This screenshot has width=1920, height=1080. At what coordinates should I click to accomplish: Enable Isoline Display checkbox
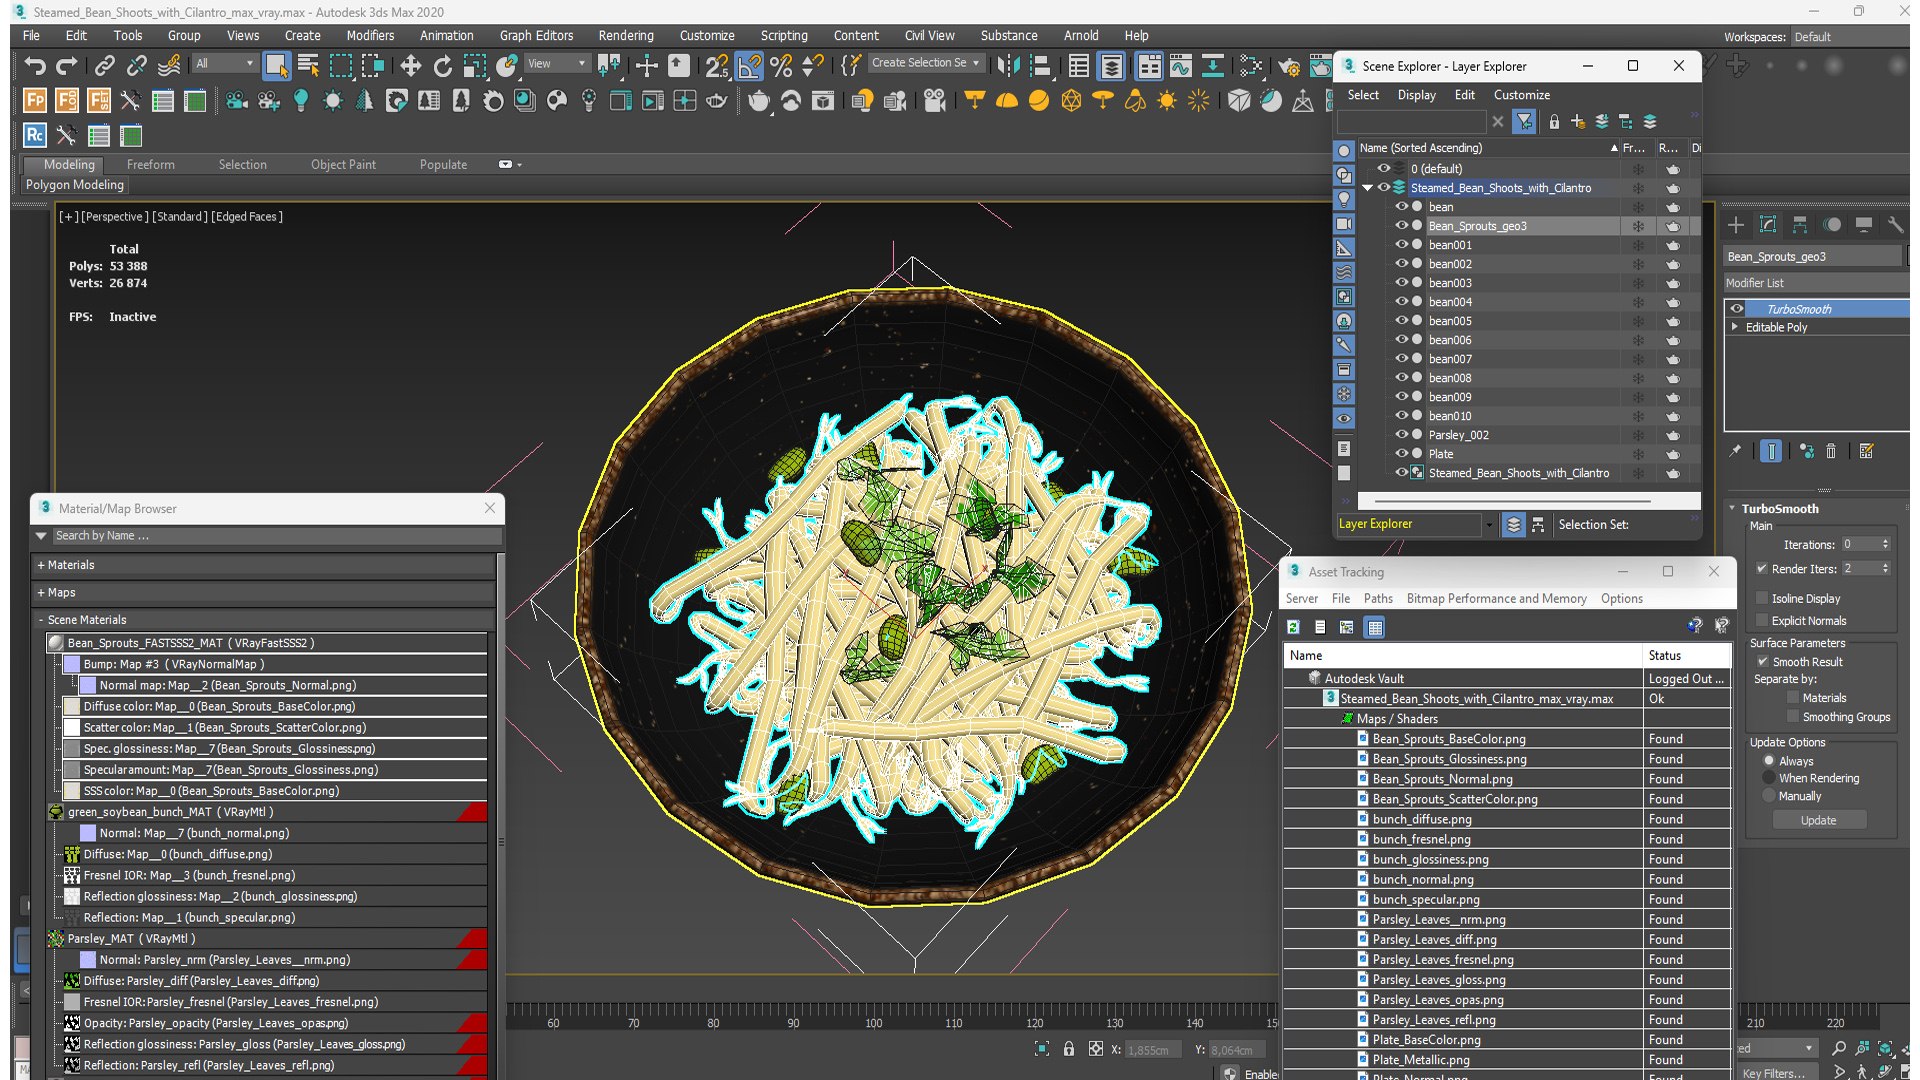[1762, 598]
